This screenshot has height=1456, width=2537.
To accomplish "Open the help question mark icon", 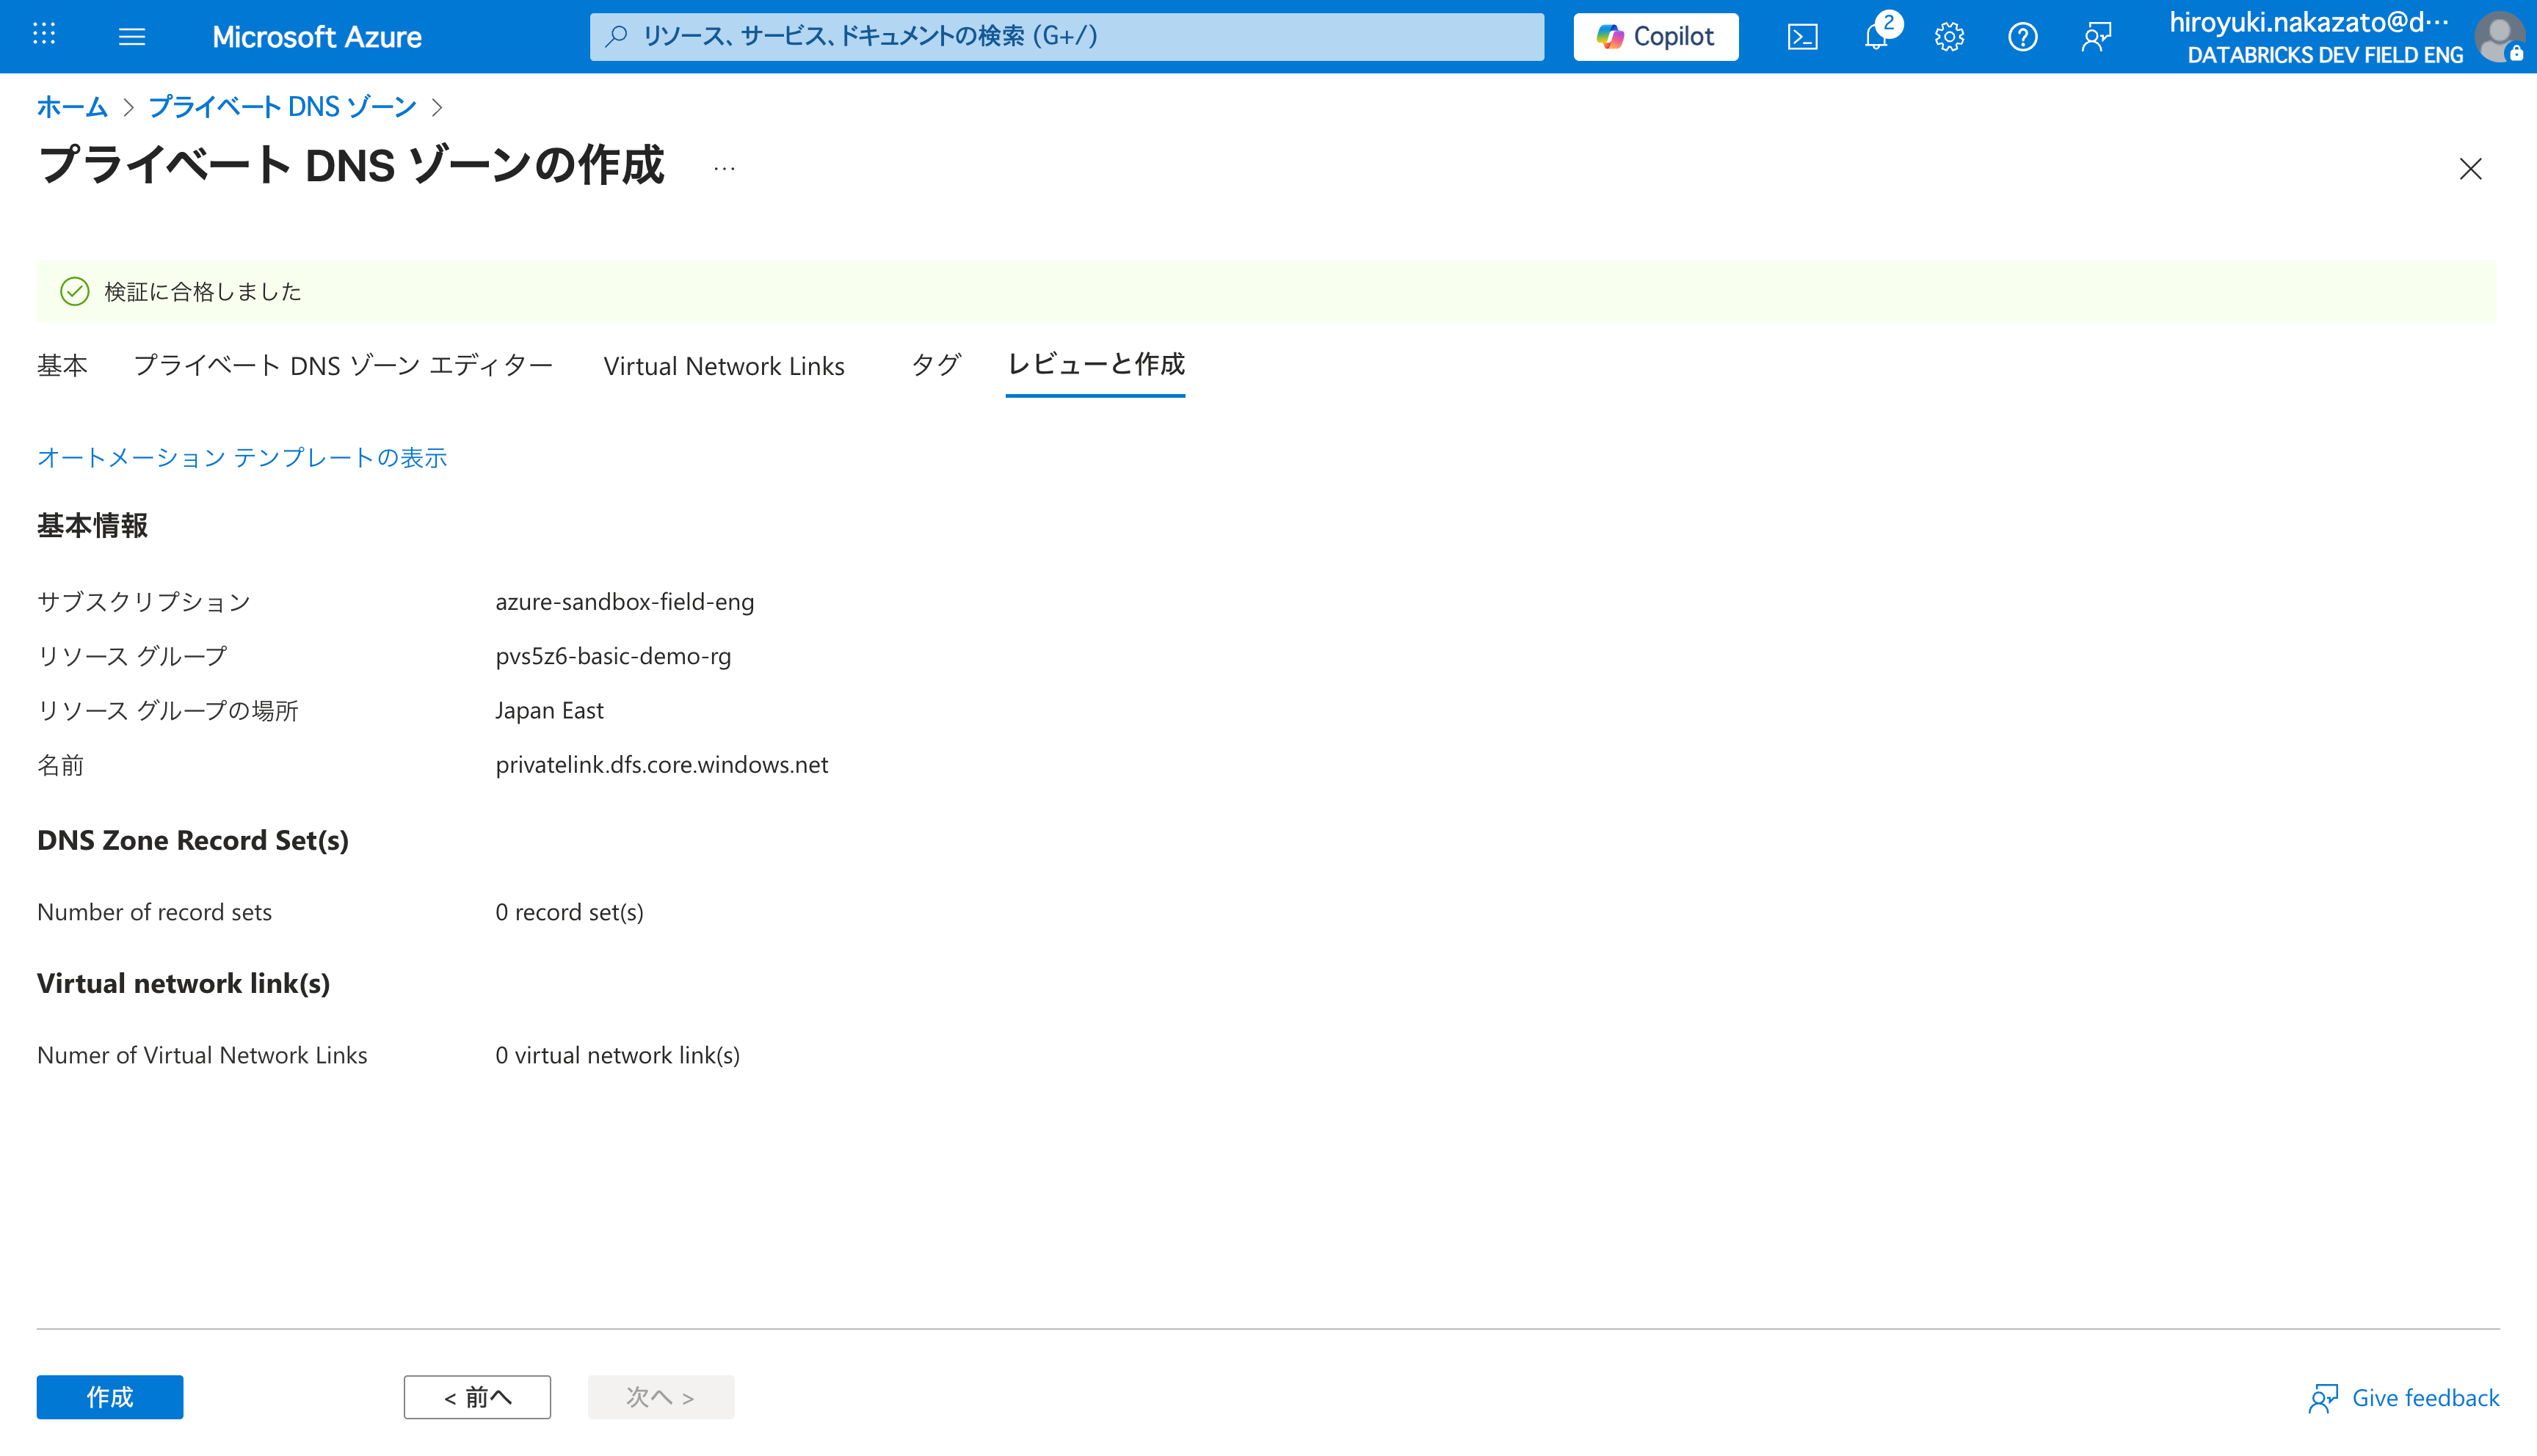I will click(2022, 37).
